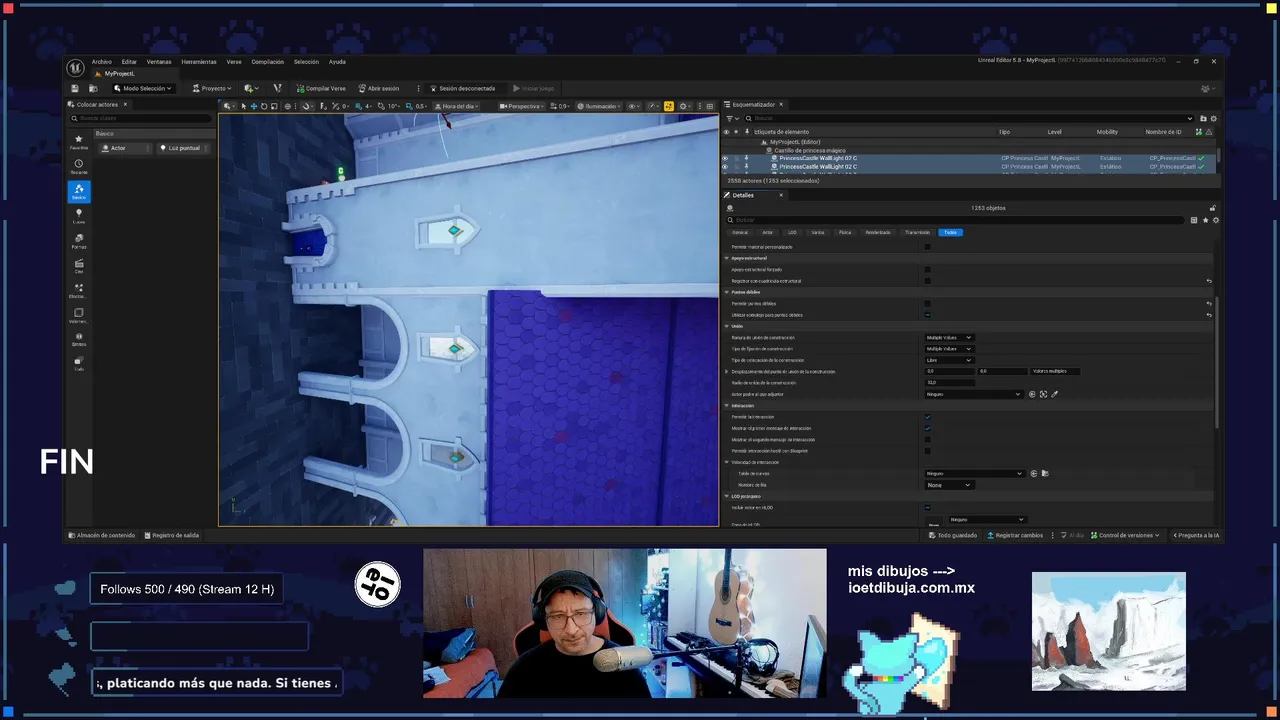1280x720 pixels.
Task: Select the Física filter tab
Action: pyautogui.click(x=845, y=232)
